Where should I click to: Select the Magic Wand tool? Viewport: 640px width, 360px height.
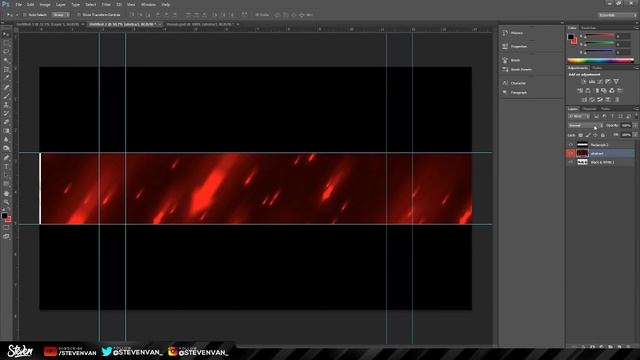click(x=6, y=60)
